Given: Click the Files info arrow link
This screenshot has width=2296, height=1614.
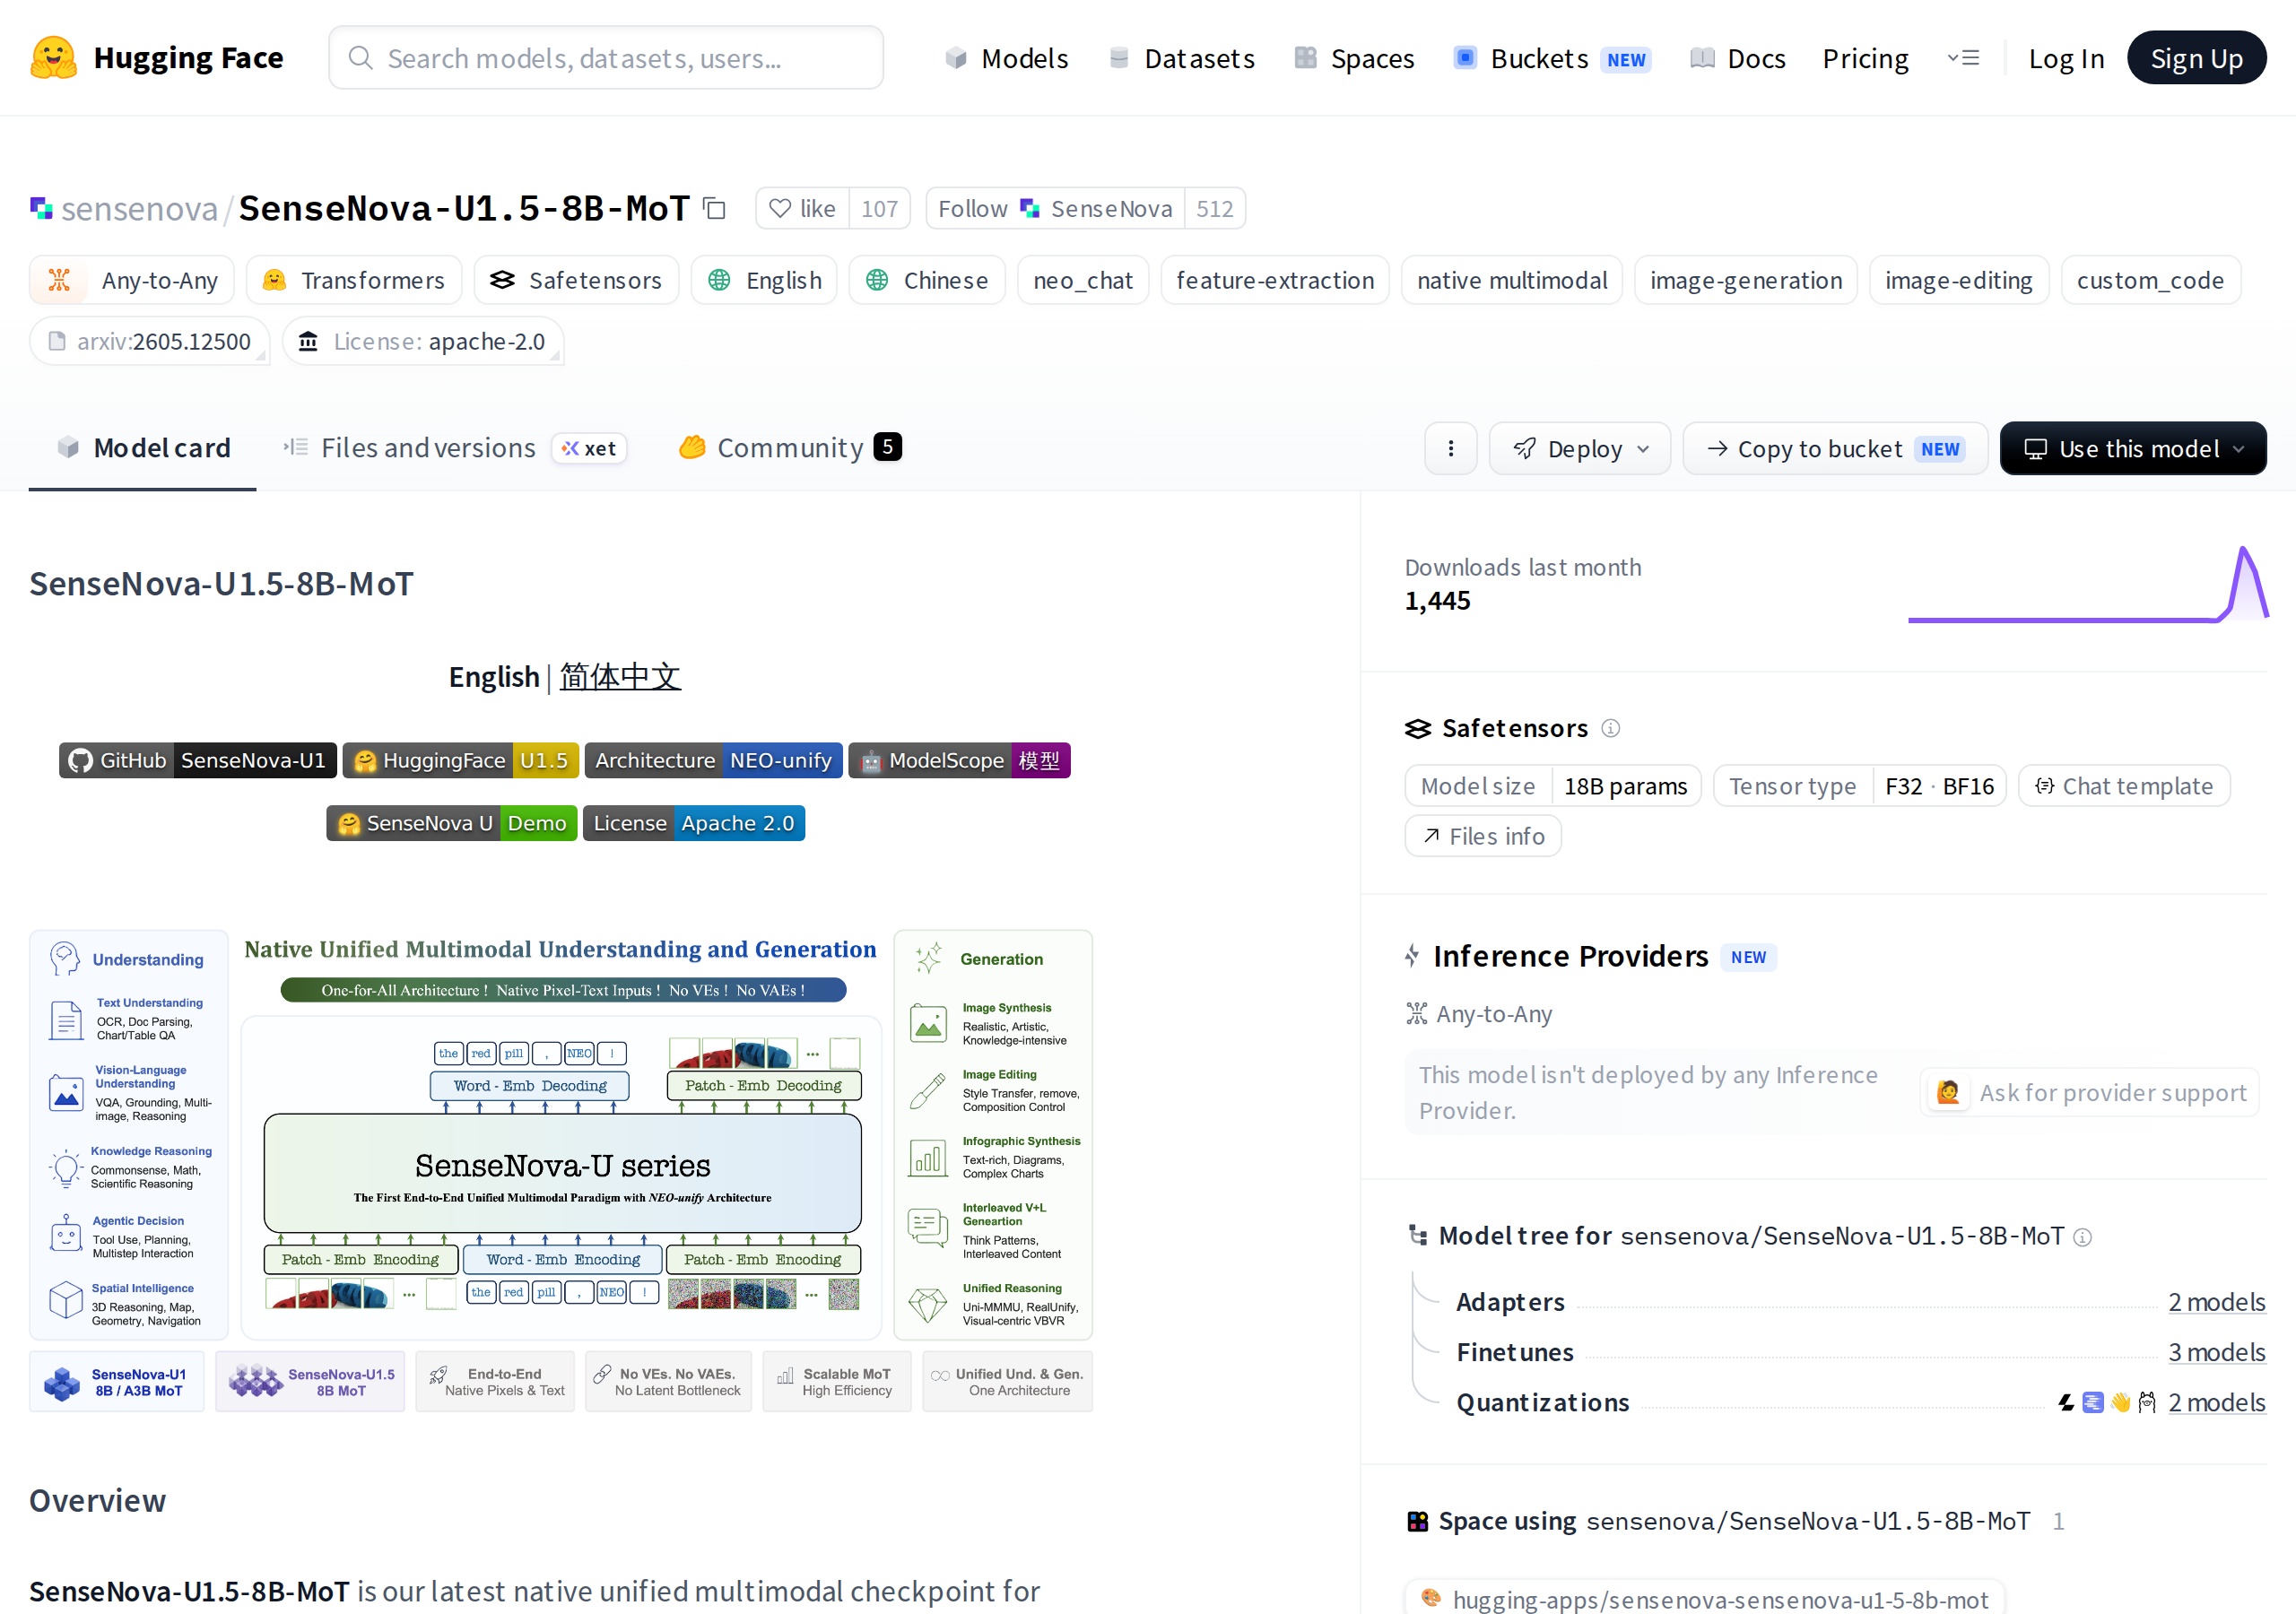Looking at the screenshot, I should [1483, 836].
